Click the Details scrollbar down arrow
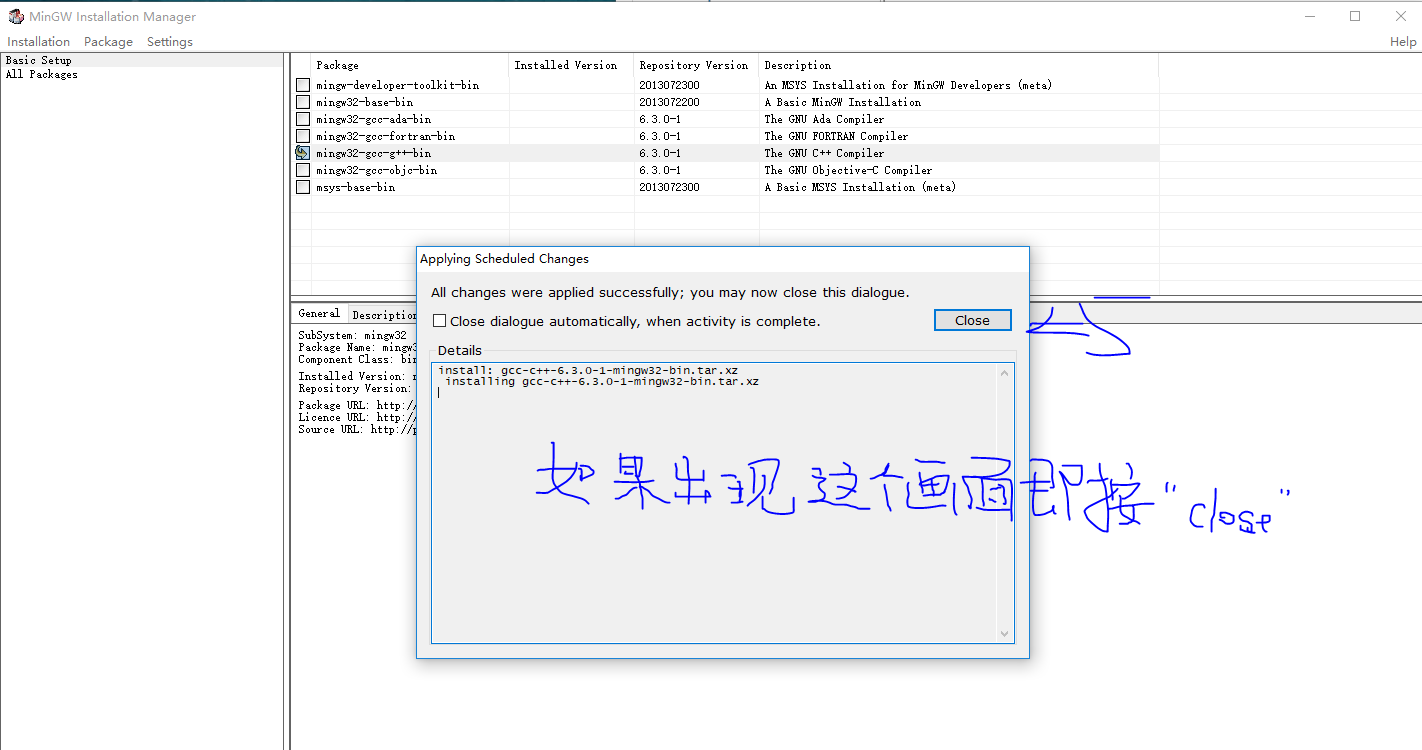The height and width of the screenshot is (750, 1422). coord(1004,633)
